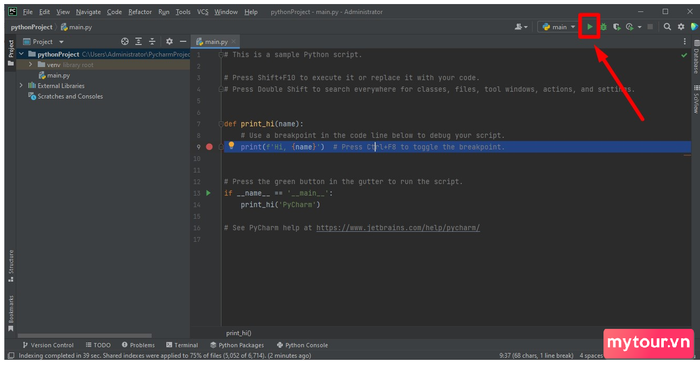Open Problems tool window
The width and height of the screenshot is (700, 366).
138,345
